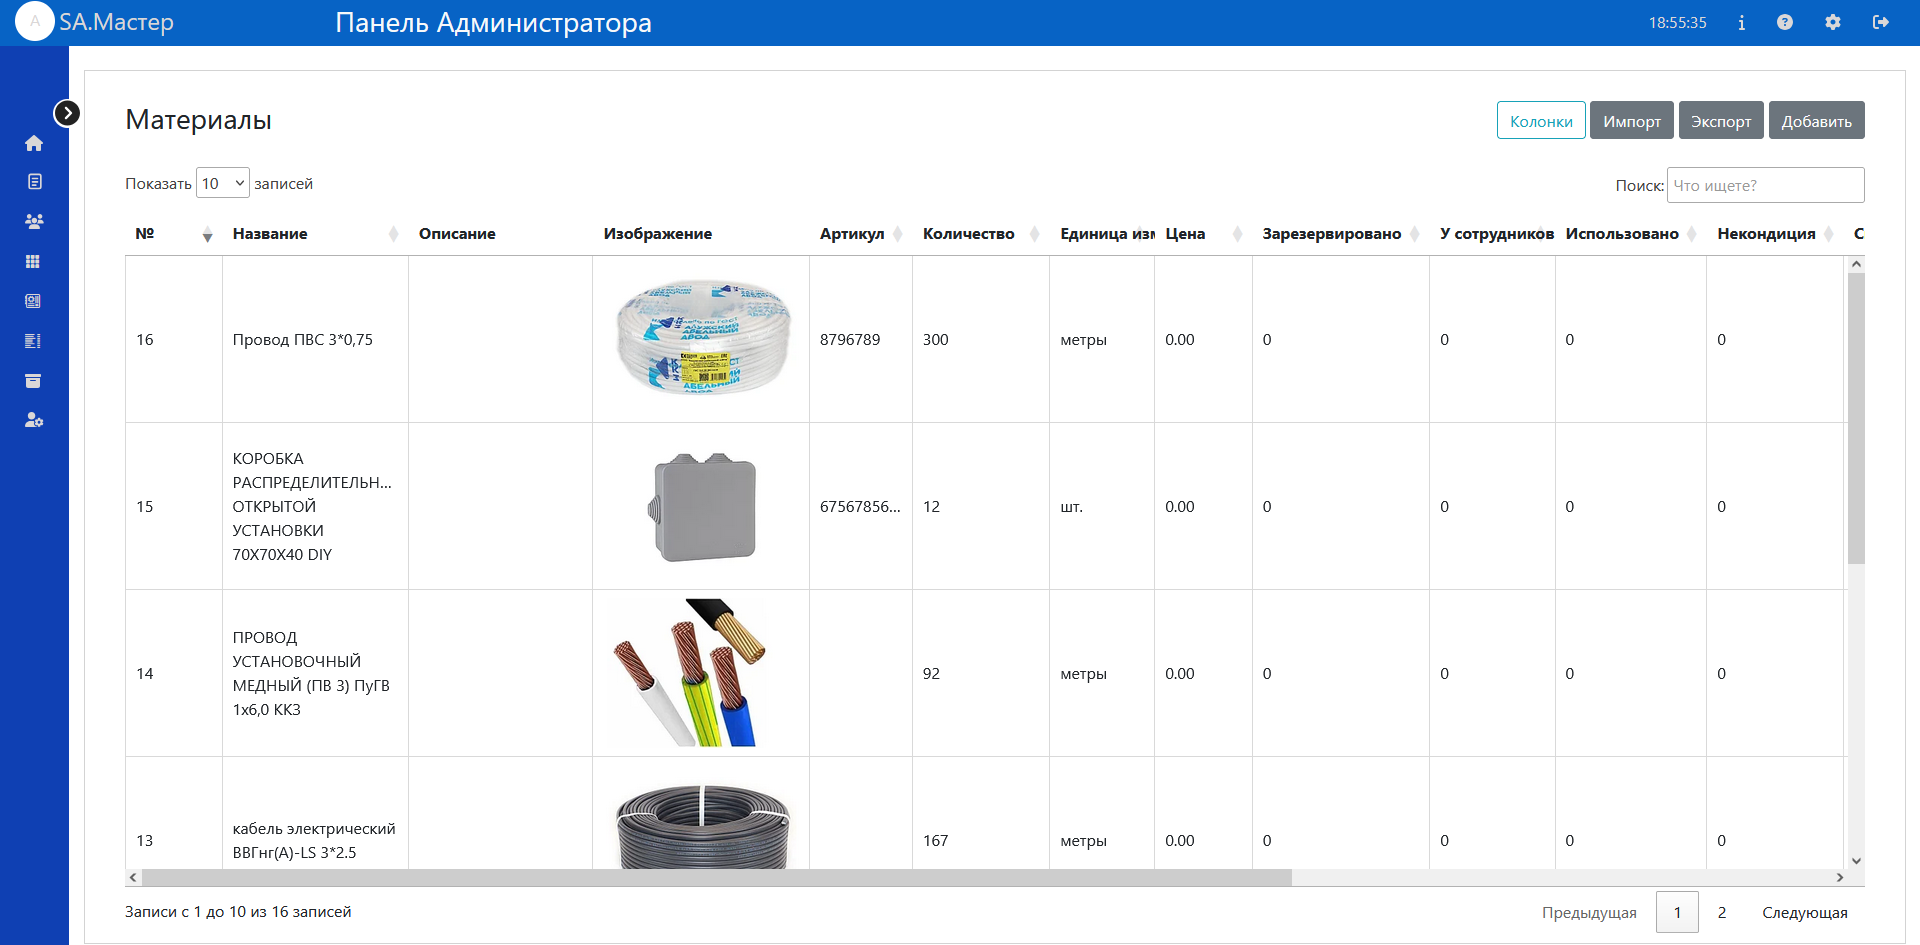Click the info icon in the header
Viewport: 1920px width, 945px height.
point(1742,22)
